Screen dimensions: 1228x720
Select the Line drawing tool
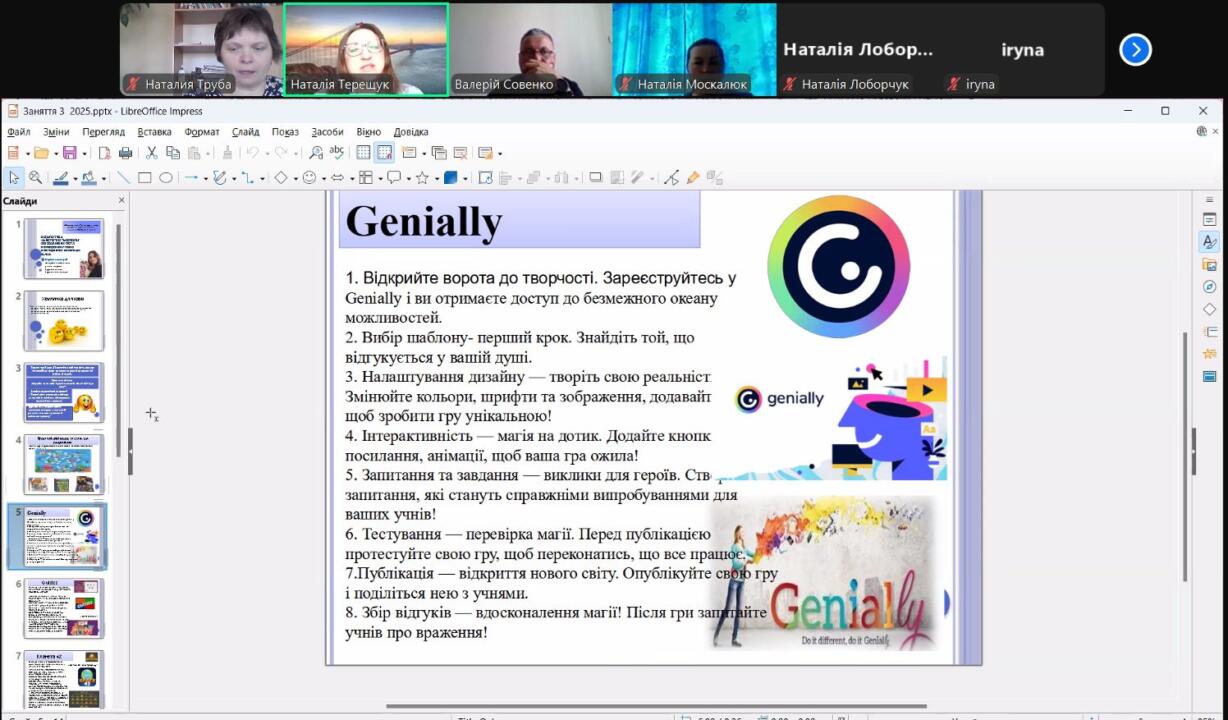123,178
